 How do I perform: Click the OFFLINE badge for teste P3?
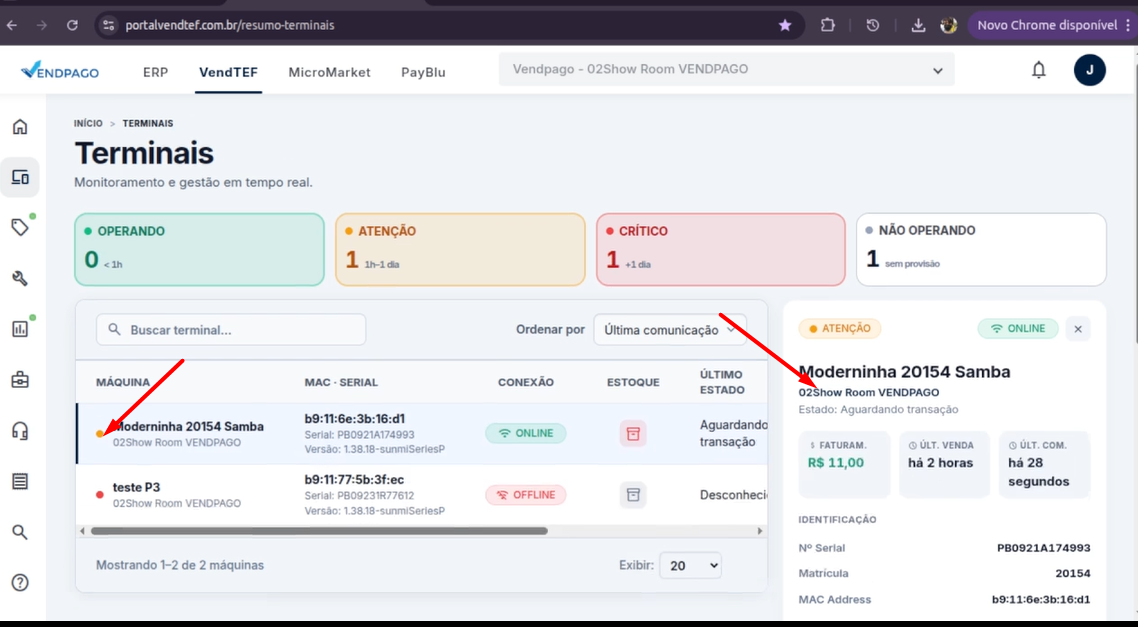525,495
